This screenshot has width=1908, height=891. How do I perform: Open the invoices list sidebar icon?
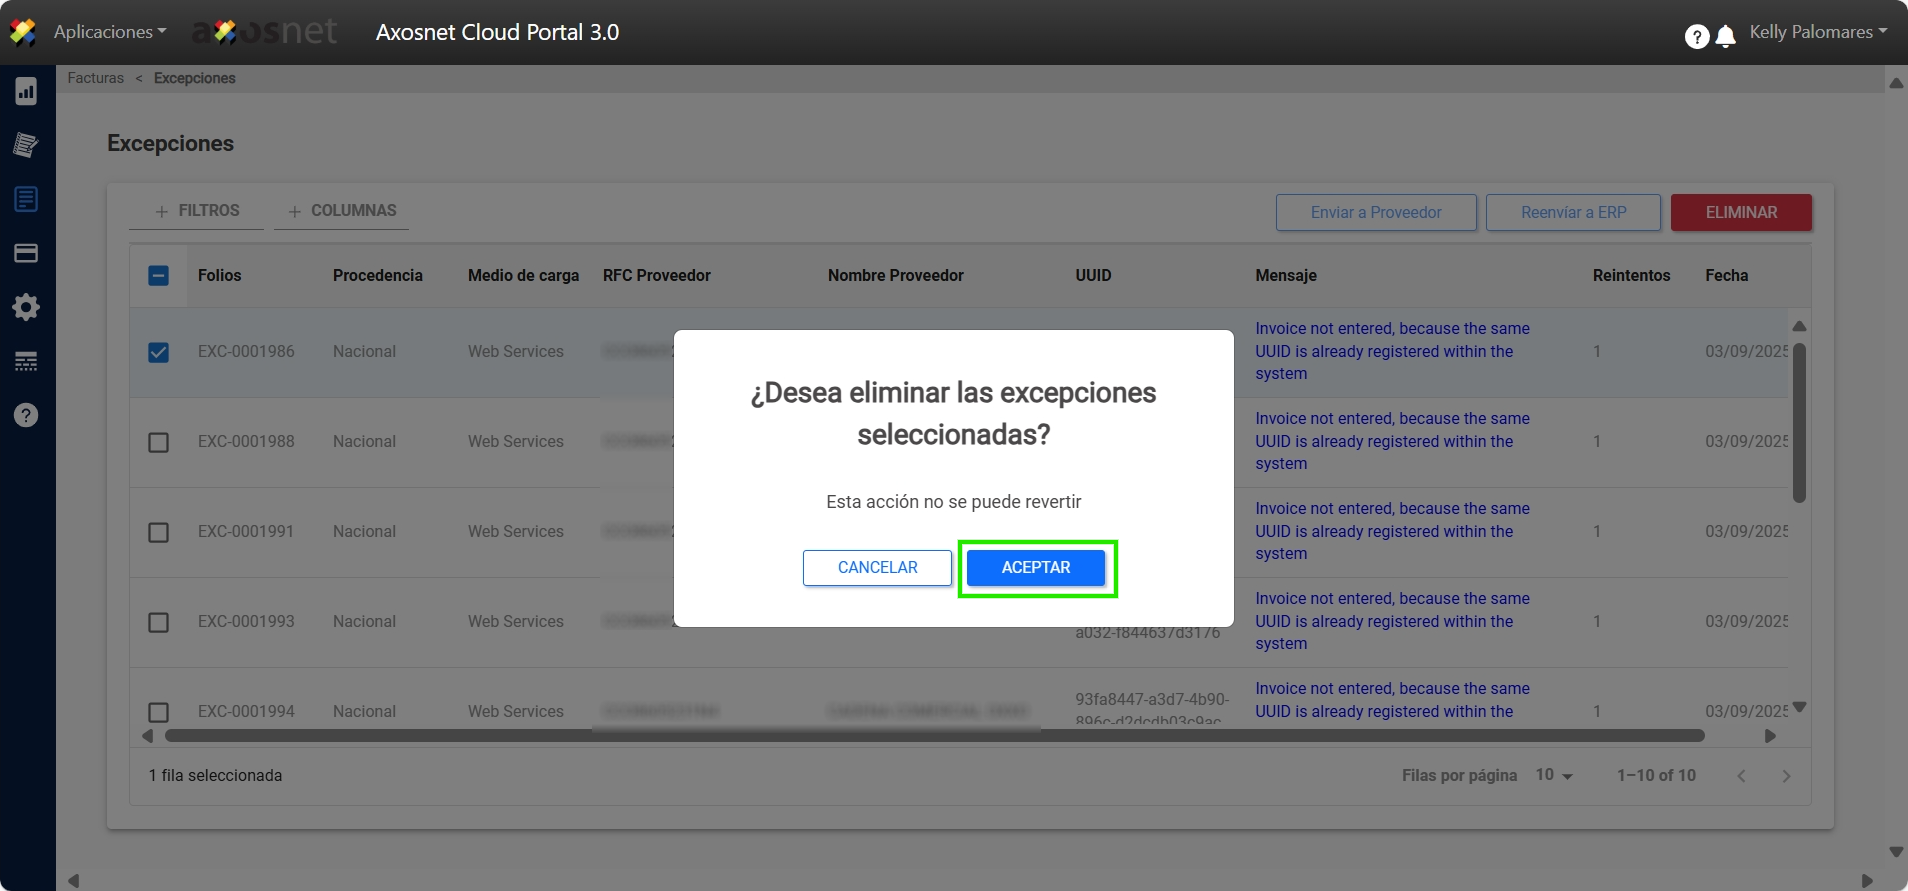coord(26,199)
